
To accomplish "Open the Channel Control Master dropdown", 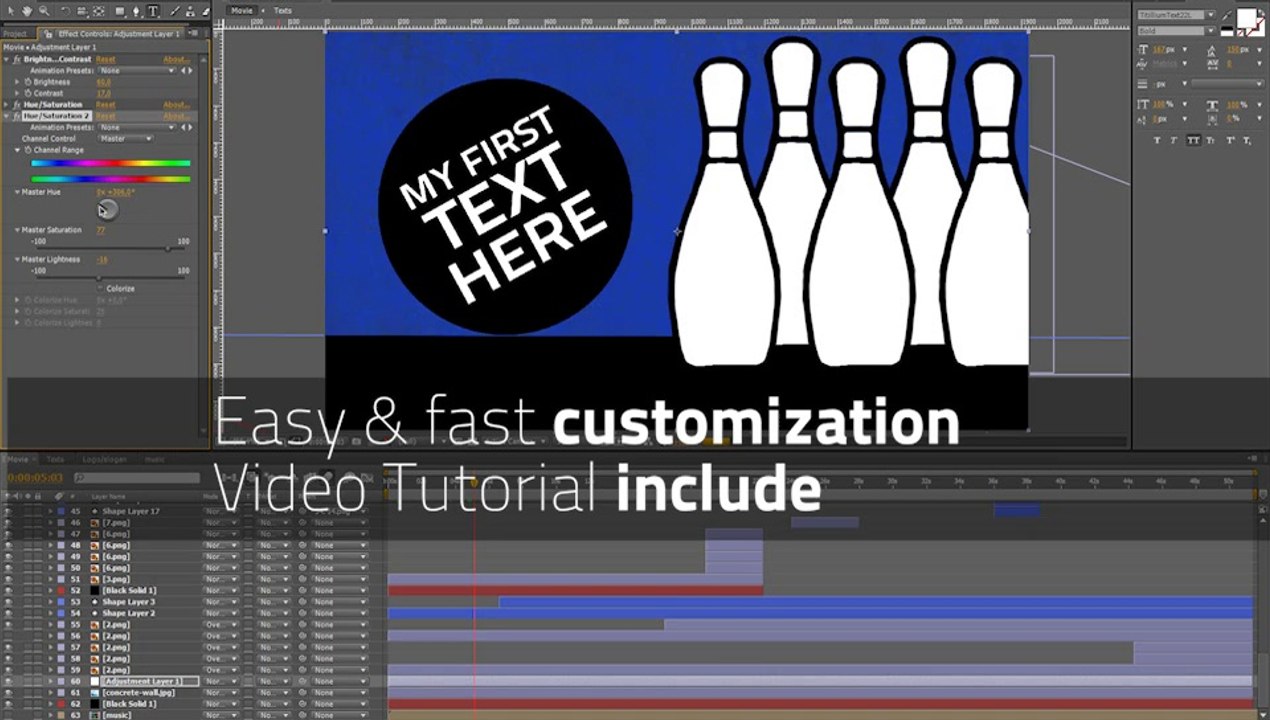I will (126, 139).
